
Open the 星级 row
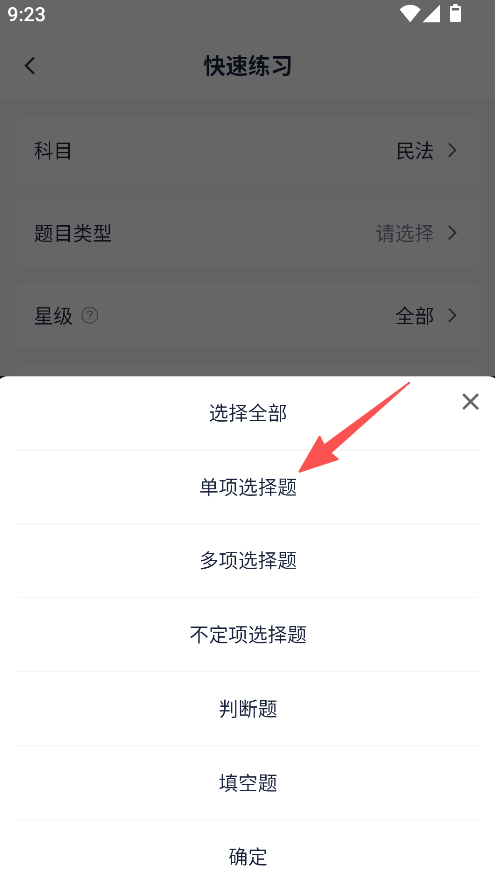point(248,315)
